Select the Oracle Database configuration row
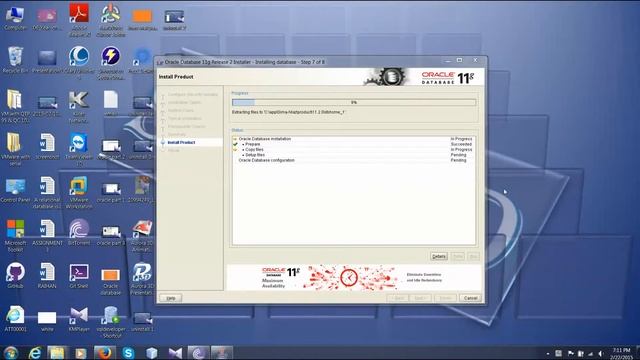The height and width of the screenshot is (360, 640). pyautogui.click(x=353, y=160)
